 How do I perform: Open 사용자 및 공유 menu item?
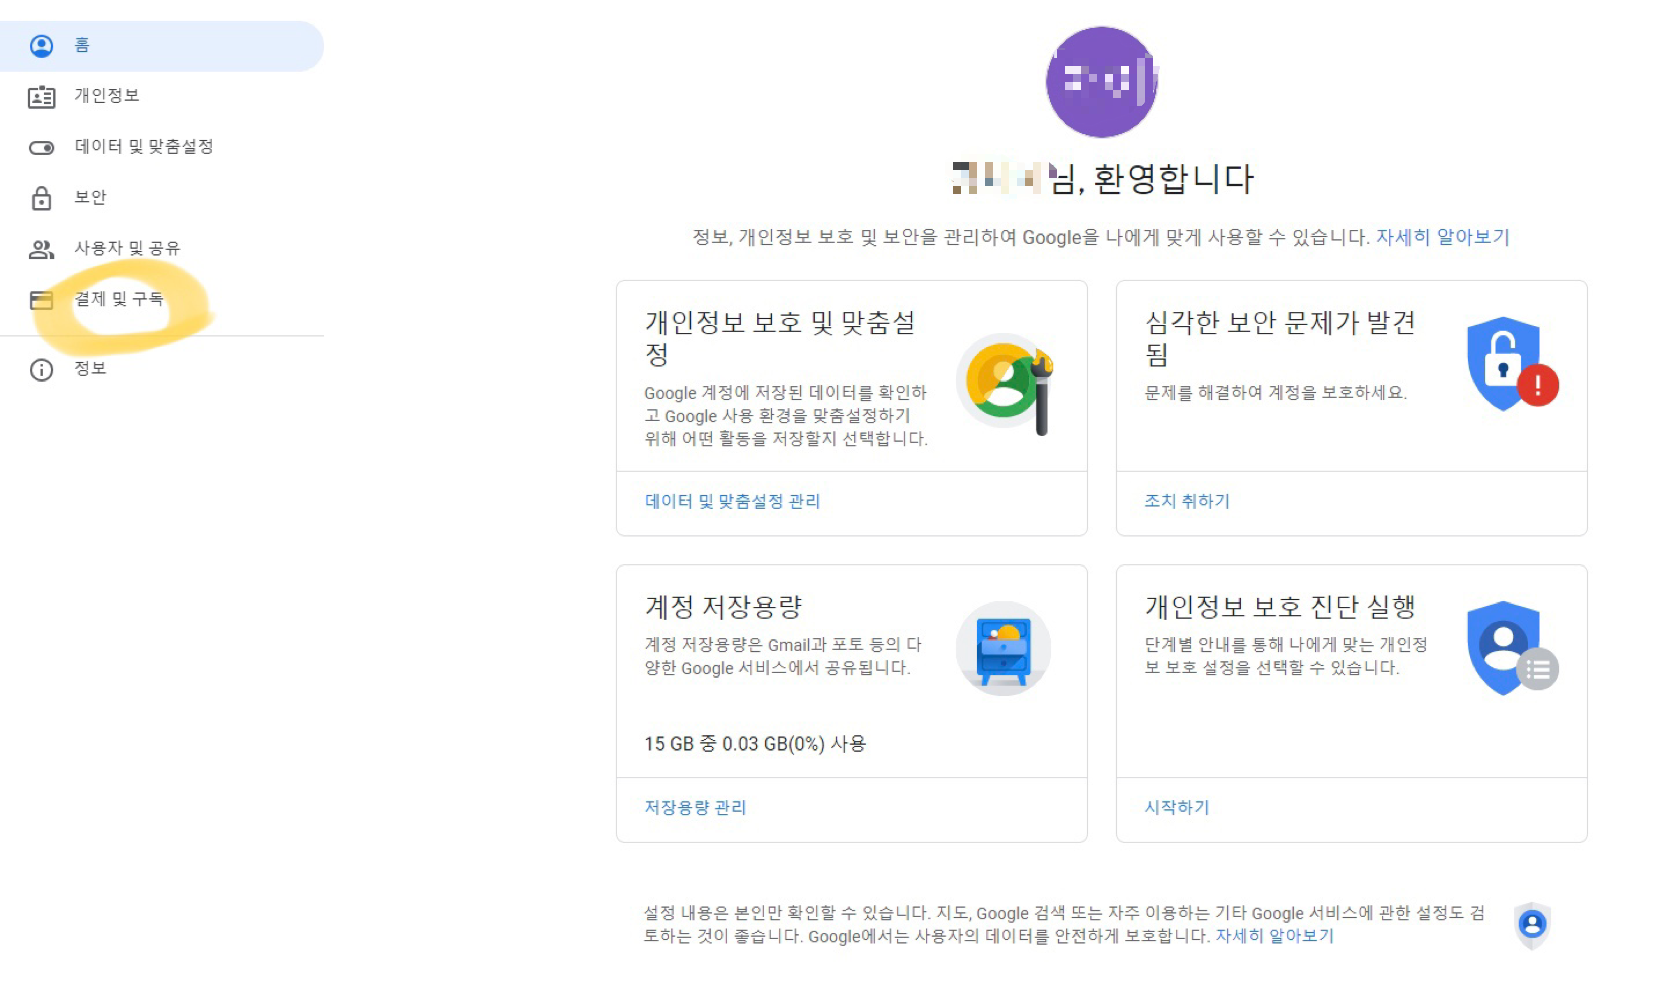pos(162,249)
